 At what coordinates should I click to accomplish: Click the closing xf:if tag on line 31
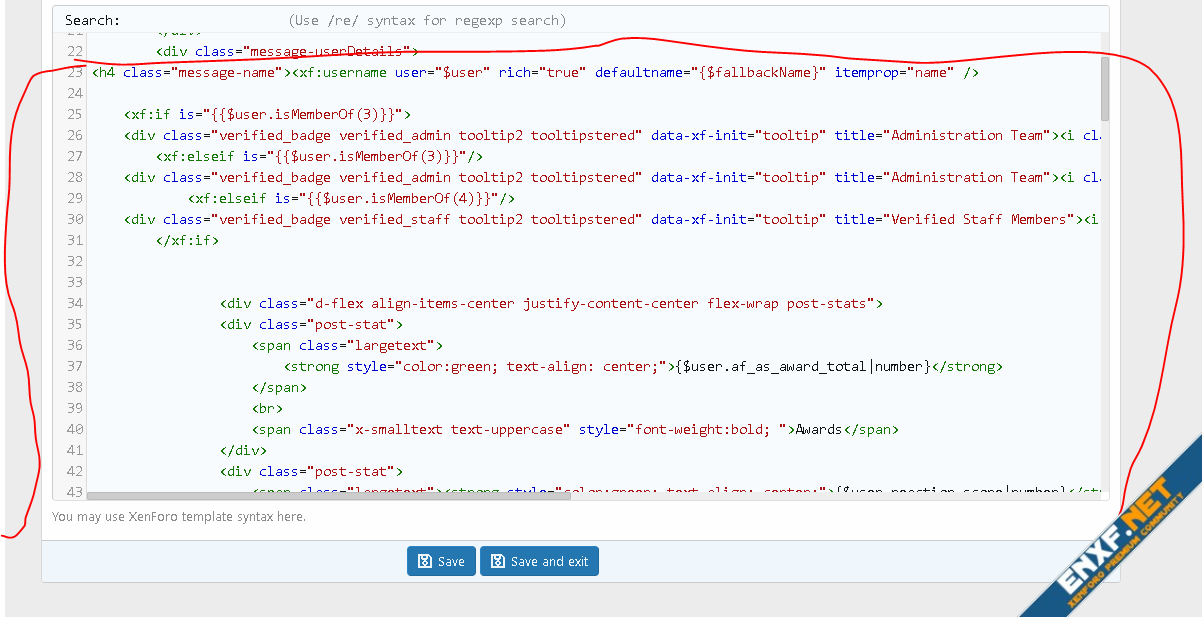(x=187, y=240)
